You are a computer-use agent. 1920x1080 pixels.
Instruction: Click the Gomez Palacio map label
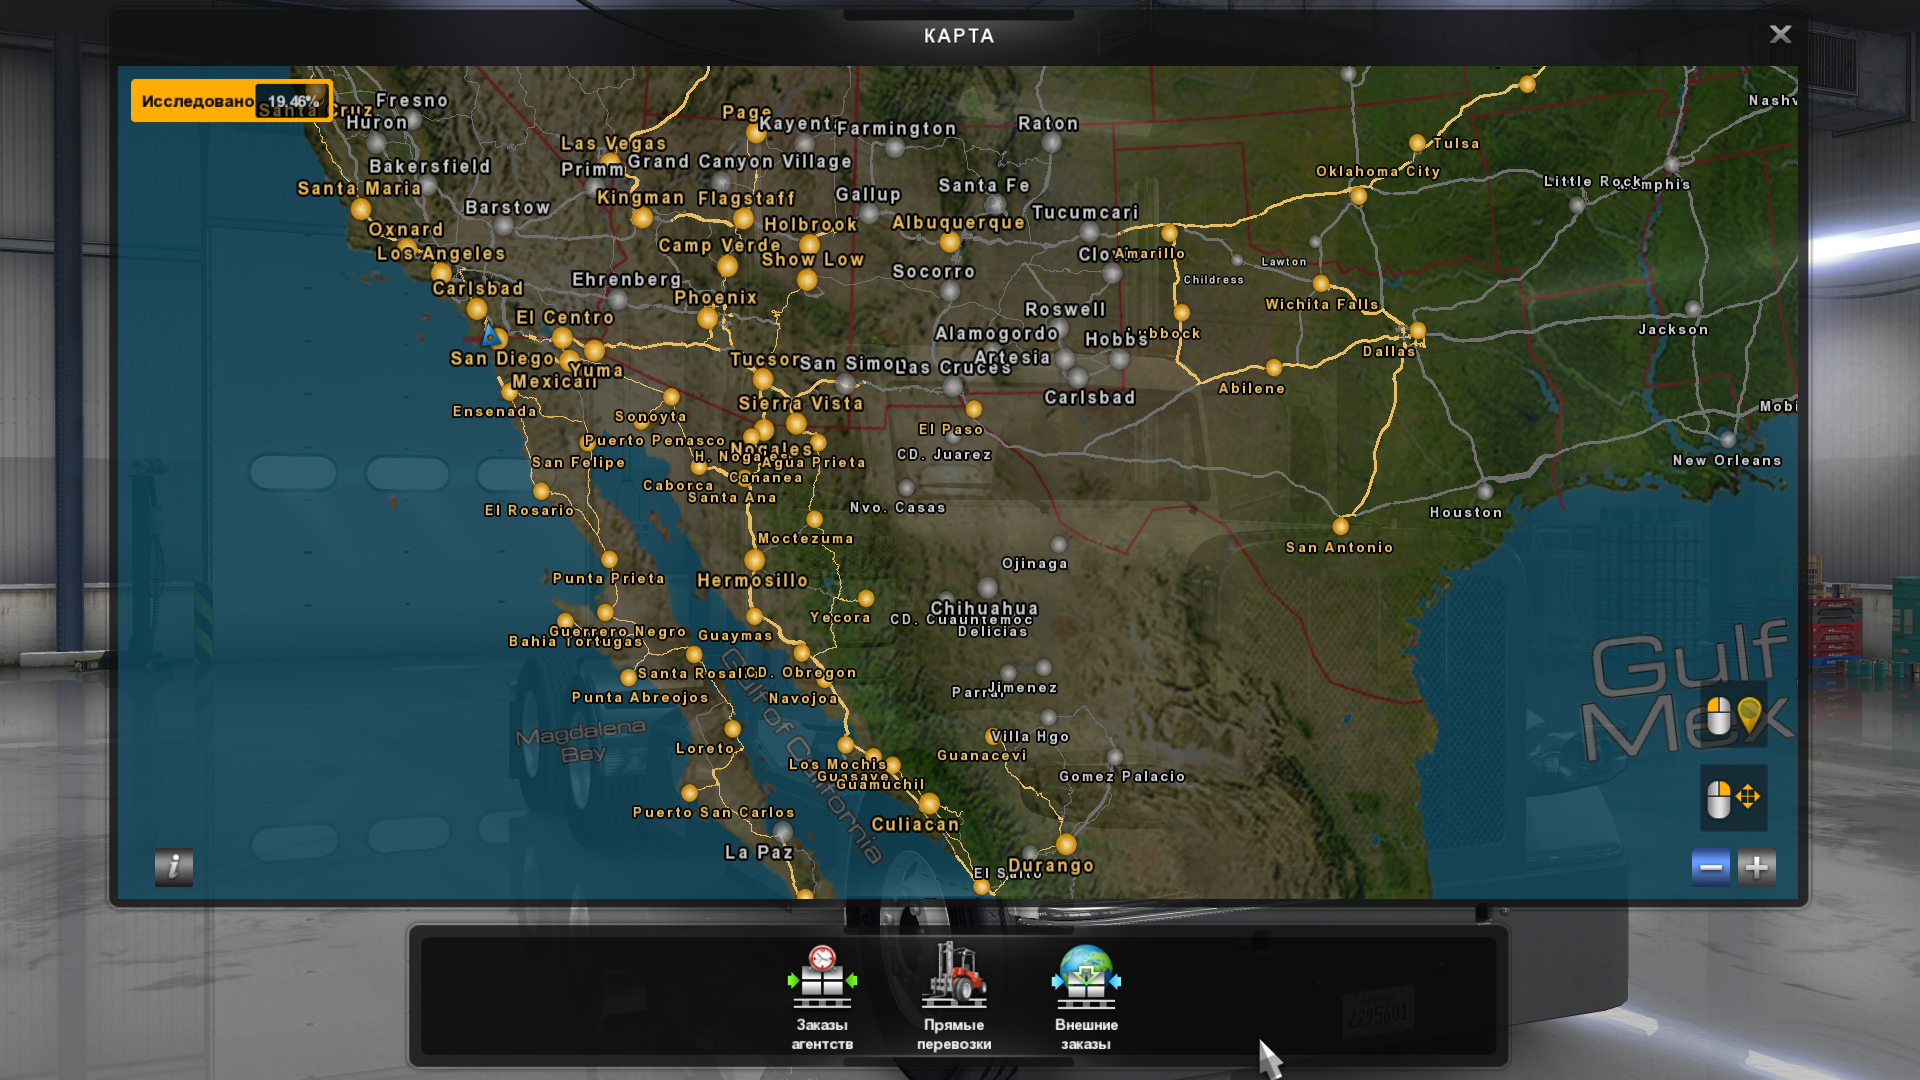coord(1122,776)
